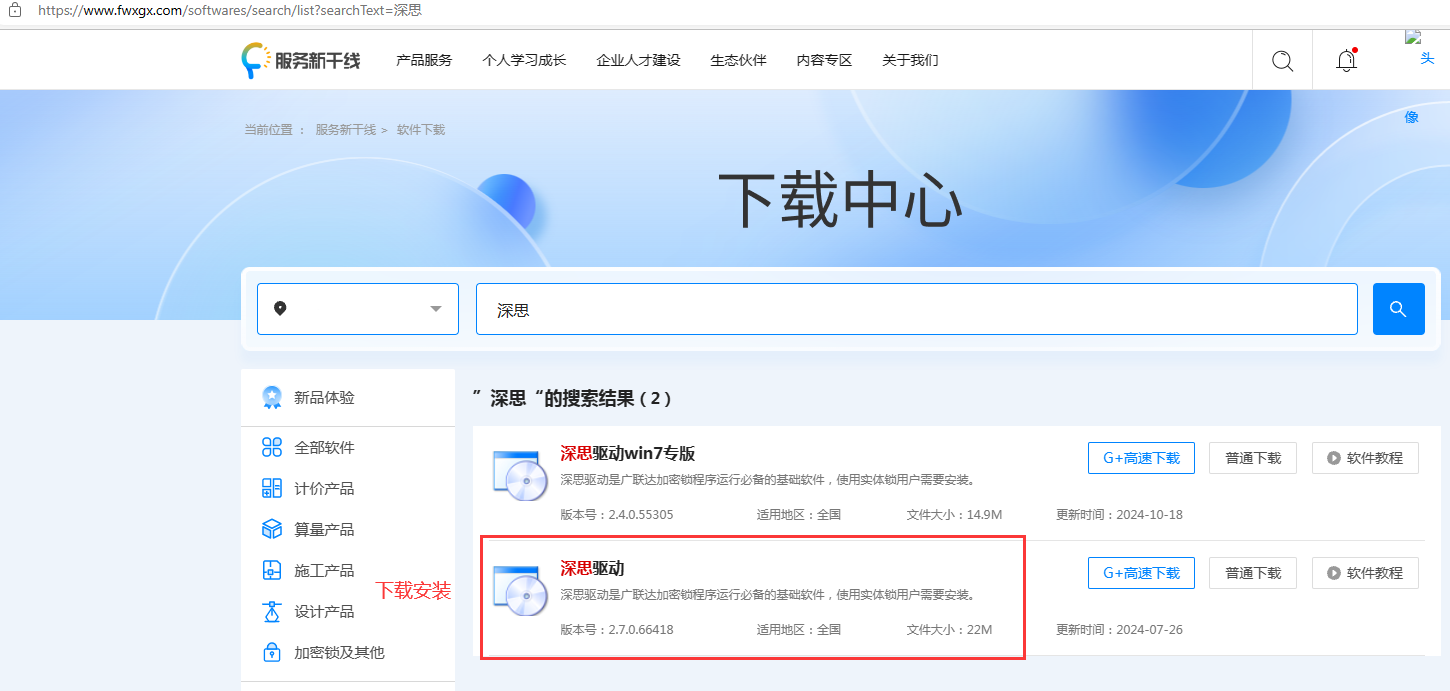The width and height of the screenshot is (1450, 691).
Task: Click the blue search button beside the search box
Action: [1398, 309]
